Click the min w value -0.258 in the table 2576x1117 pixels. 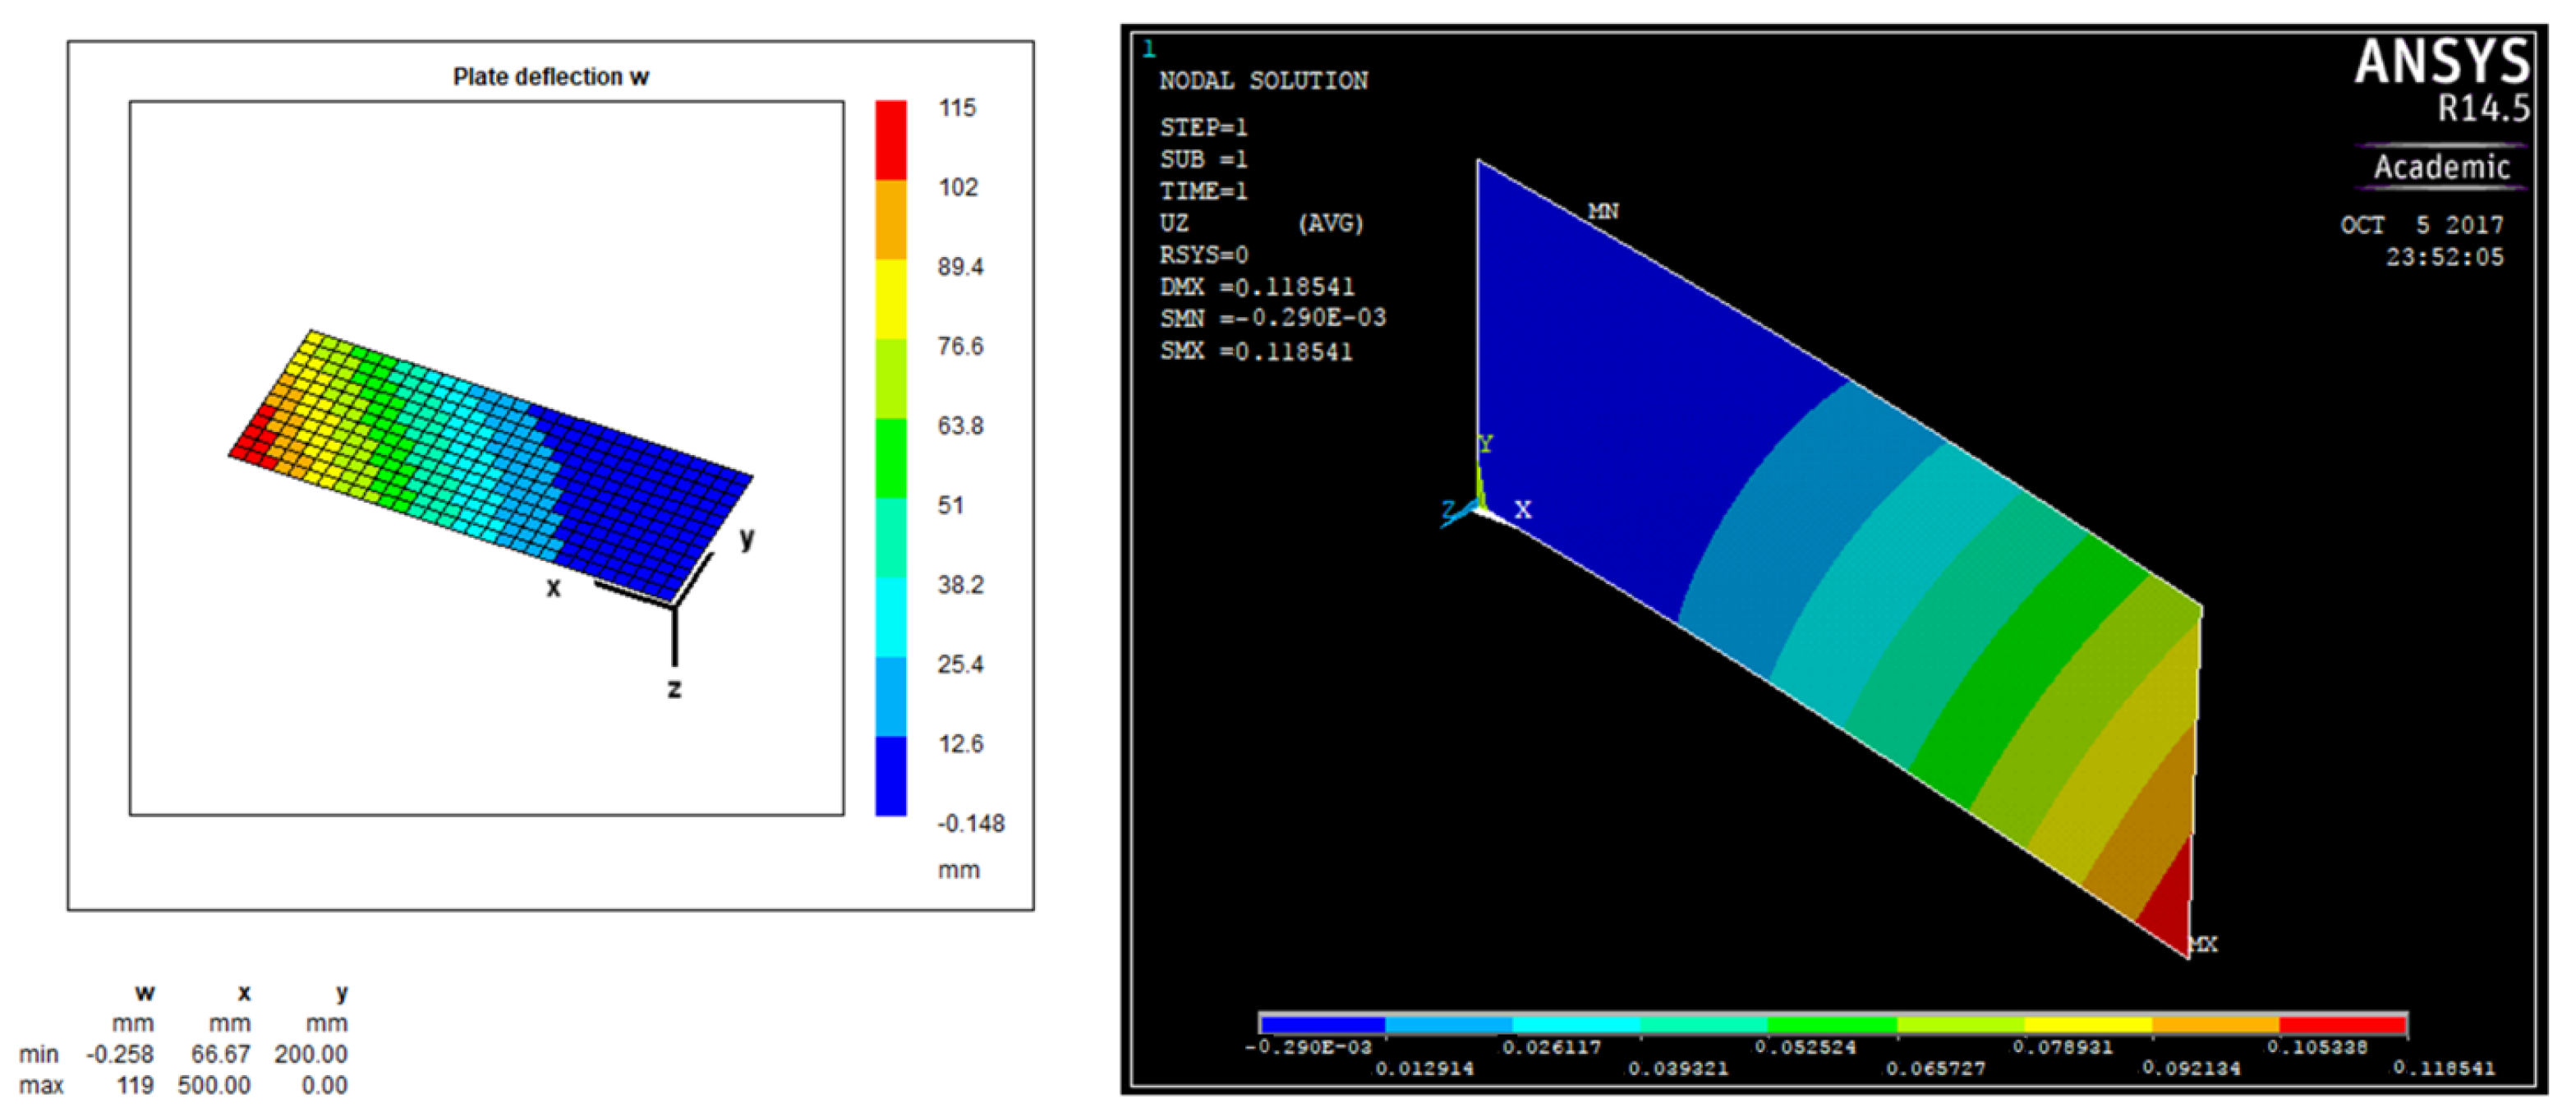120,1054
